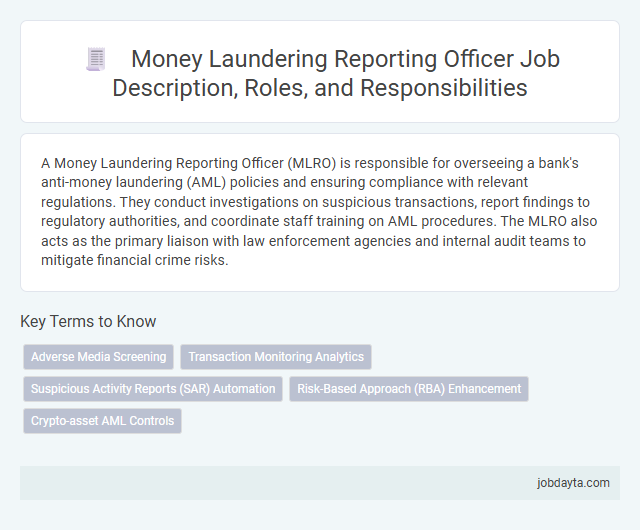Open the Crypto-asset AML Controls tag
Viewport: 640px width, 530px height.
102,421
